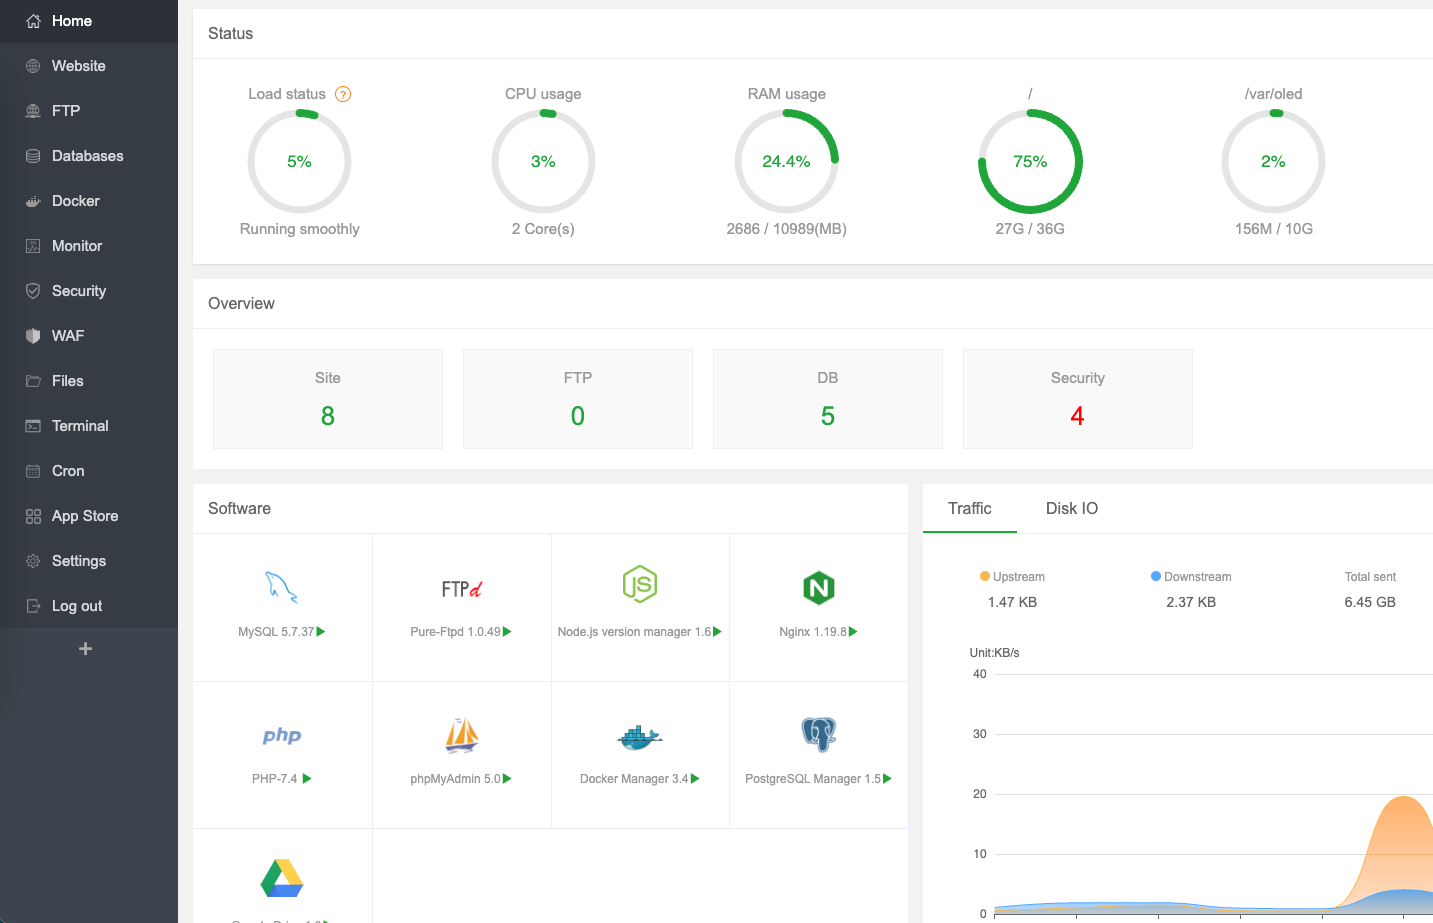Click the Google Drive icon
The height and width of the screenshot is (923, 1433).
click(x=282, y=878)
